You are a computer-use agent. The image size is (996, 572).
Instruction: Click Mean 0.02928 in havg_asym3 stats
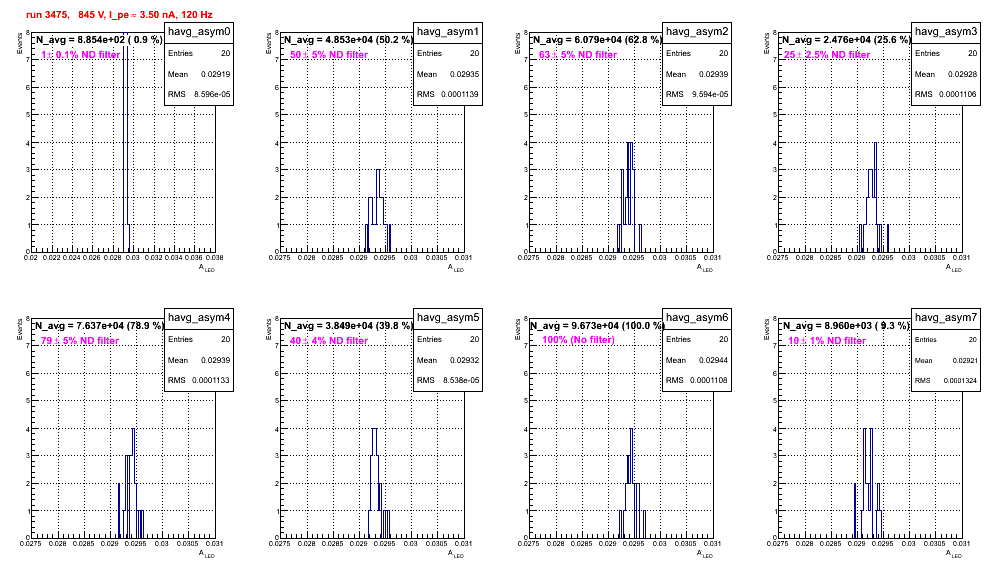tap(946, 74)
